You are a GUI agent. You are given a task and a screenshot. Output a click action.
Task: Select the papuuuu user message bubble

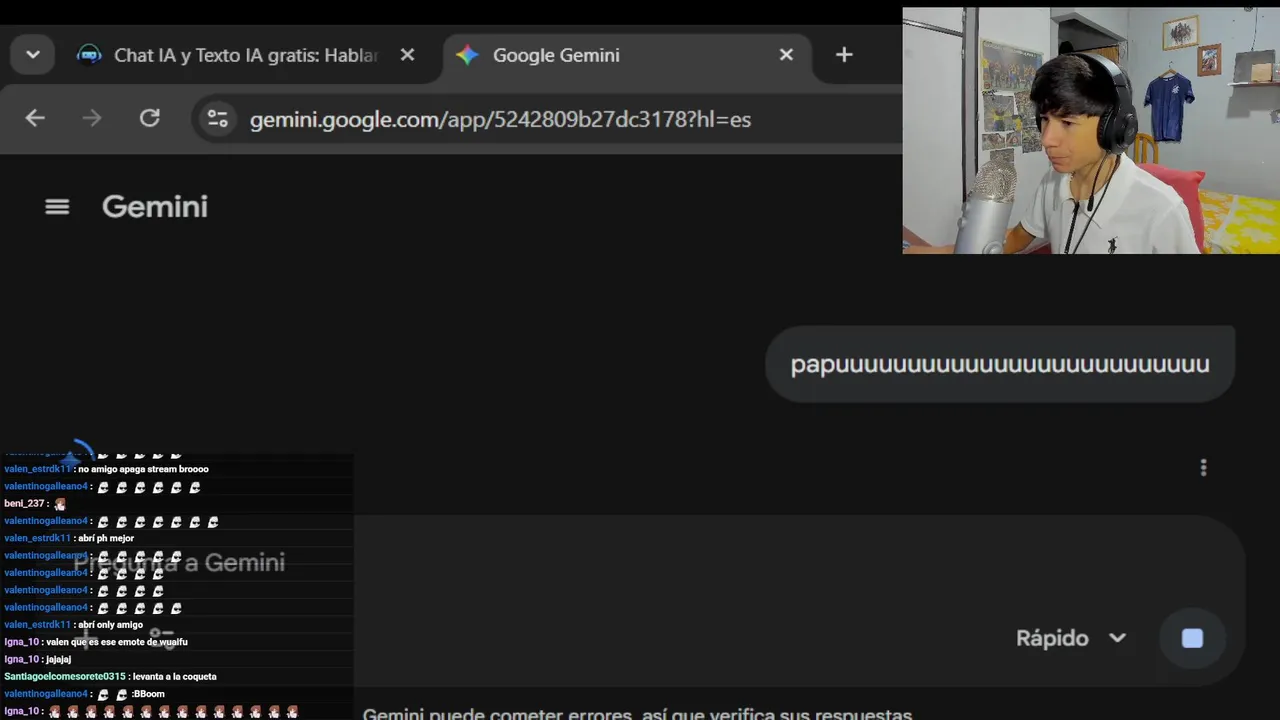1000,364
